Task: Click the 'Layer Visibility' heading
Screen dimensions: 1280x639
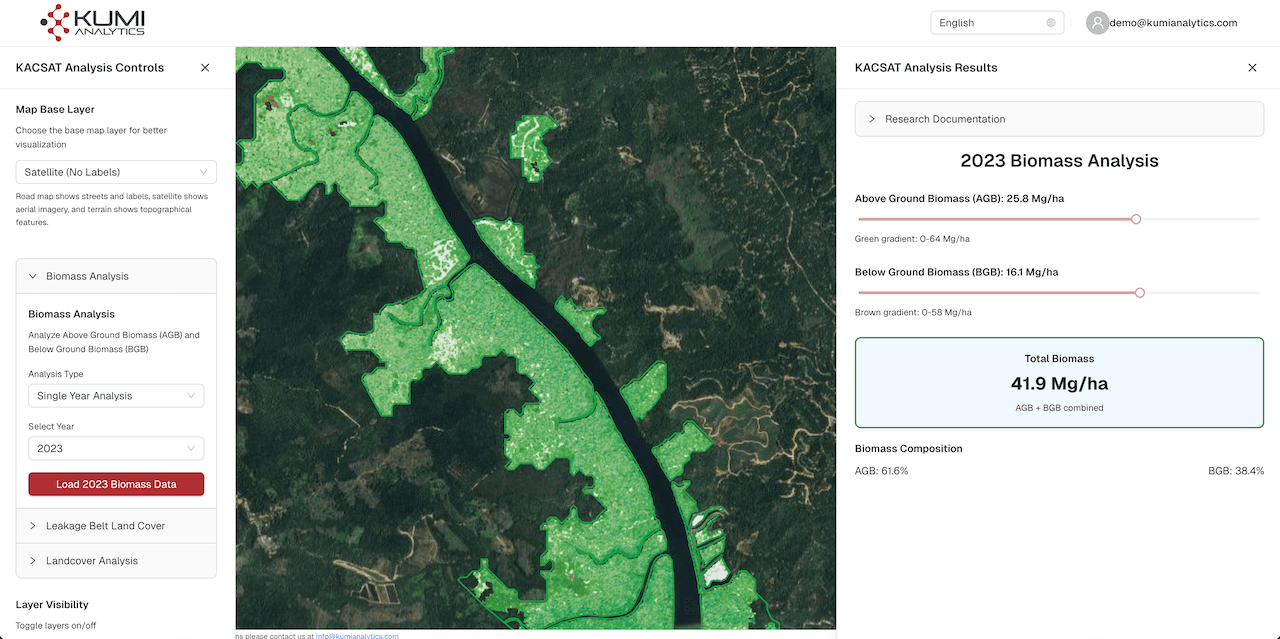Action: [x=52, y=605]
